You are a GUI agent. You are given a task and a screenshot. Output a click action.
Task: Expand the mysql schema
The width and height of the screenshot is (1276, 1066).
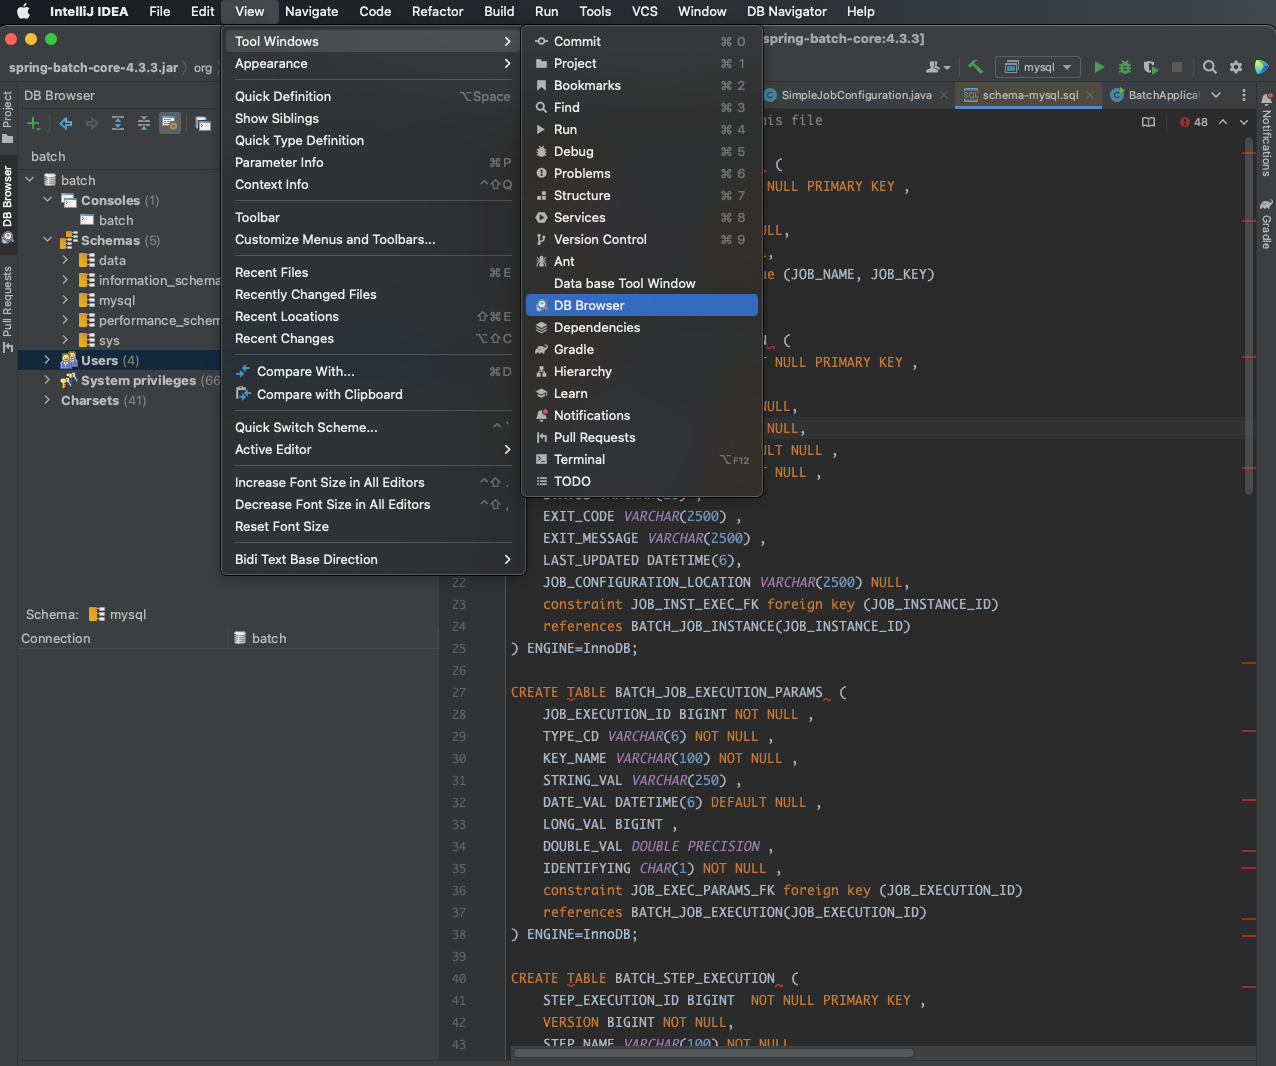click(65, 300)
